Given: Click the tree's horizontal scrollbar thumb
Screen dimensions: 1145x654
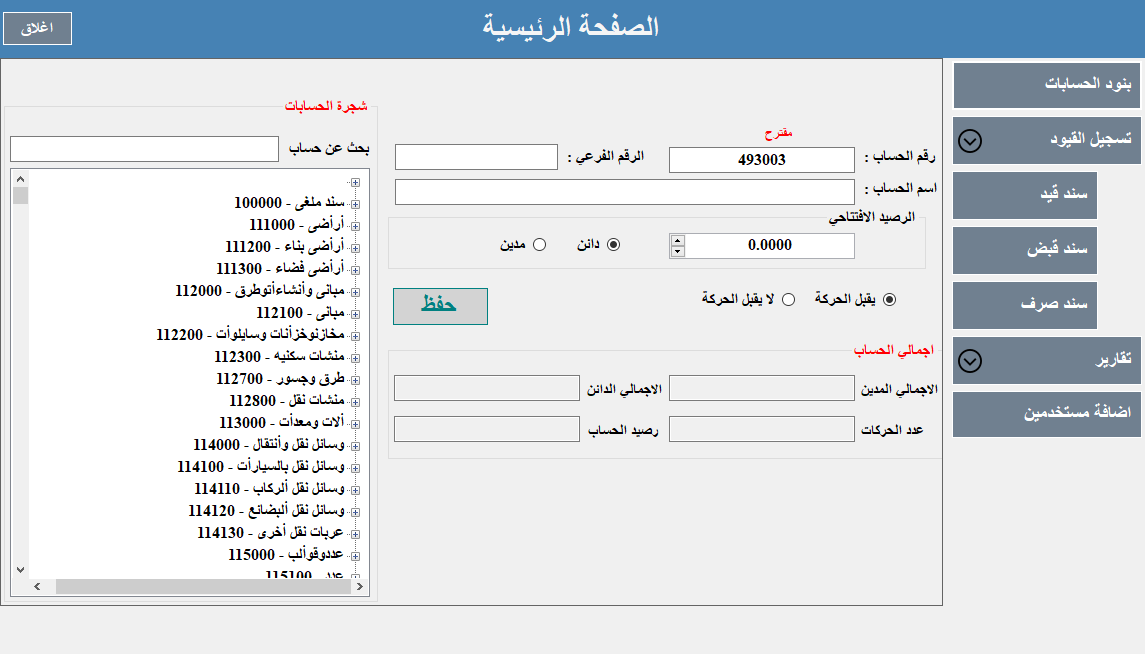Looking at the screenshot, I should (x=204, y=586).
